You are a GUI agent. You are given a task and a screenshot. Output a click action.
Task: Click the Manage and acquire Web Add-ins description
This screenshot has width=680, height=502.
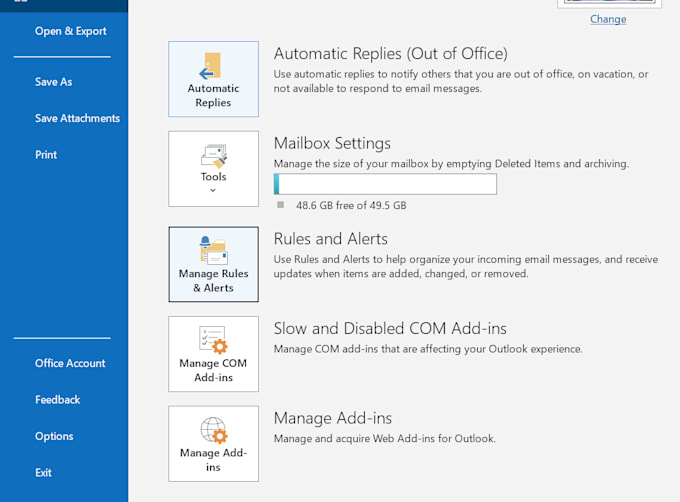tap(385, 439)
